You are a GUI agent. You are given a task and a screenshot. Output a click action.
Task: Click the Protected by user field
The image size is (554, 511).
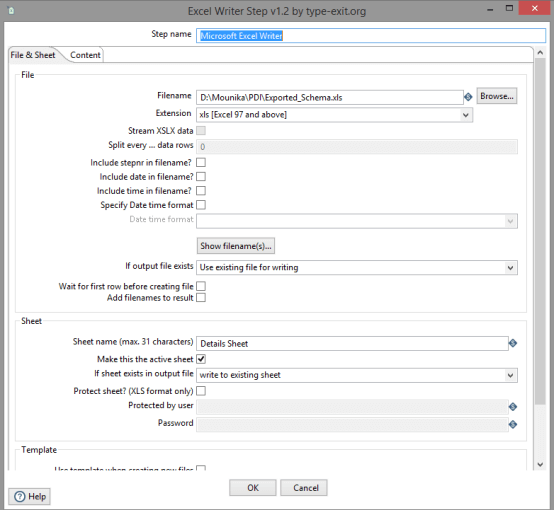click(x=352, y=407)
